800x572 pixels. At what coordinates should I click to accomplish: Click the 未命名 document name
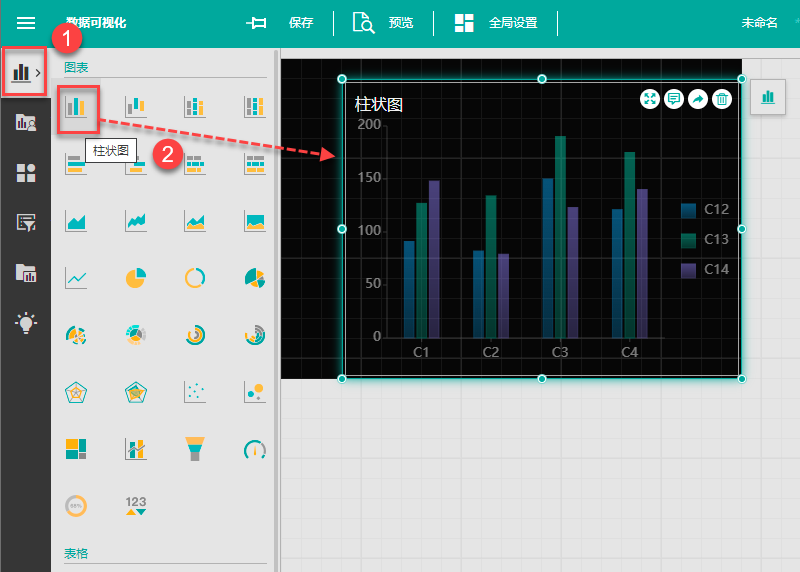point(760,23)
